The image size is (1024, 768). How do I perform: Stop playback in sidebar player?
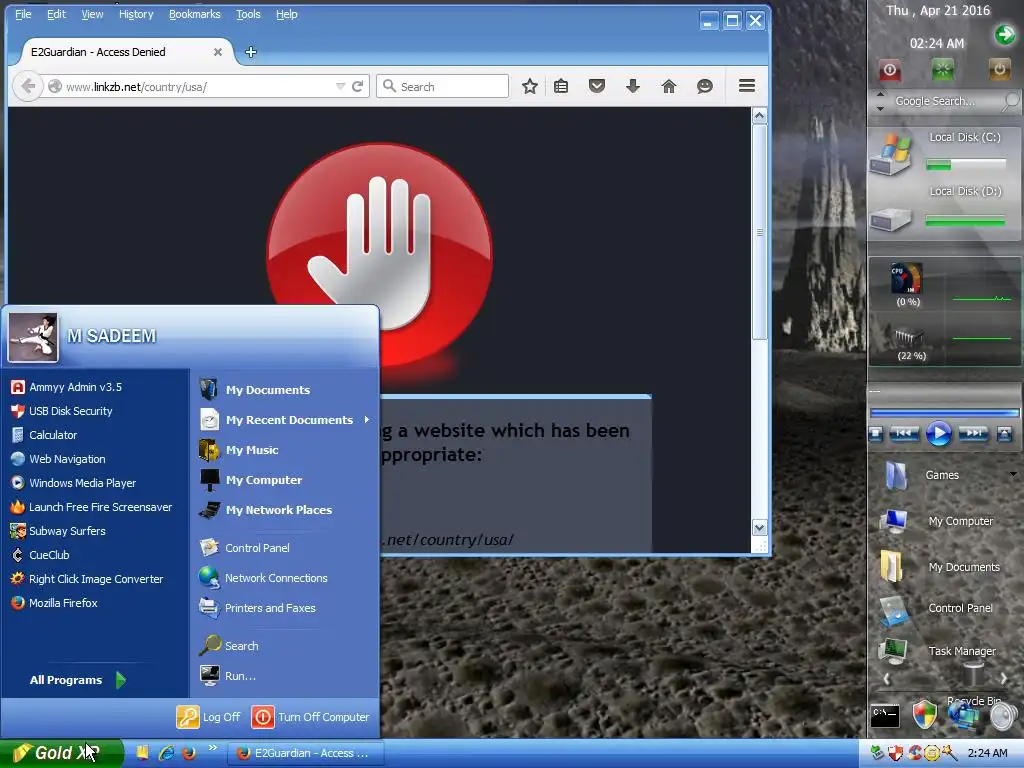[876, 433]
